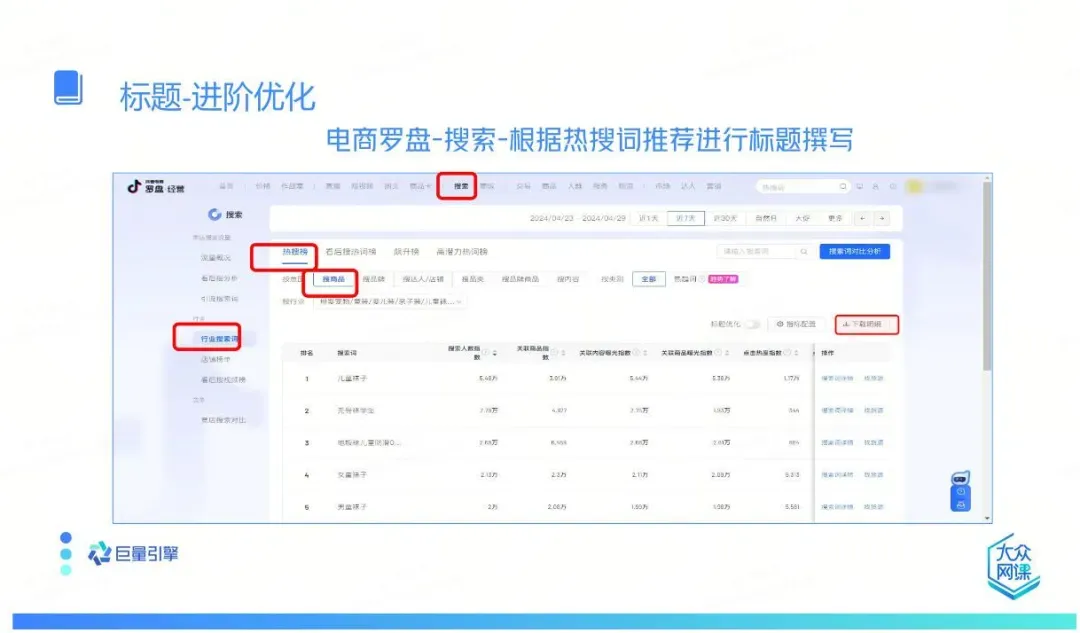Open search term details for 男童袜子
Viewport: 1080px width, 633px height.
837,507
